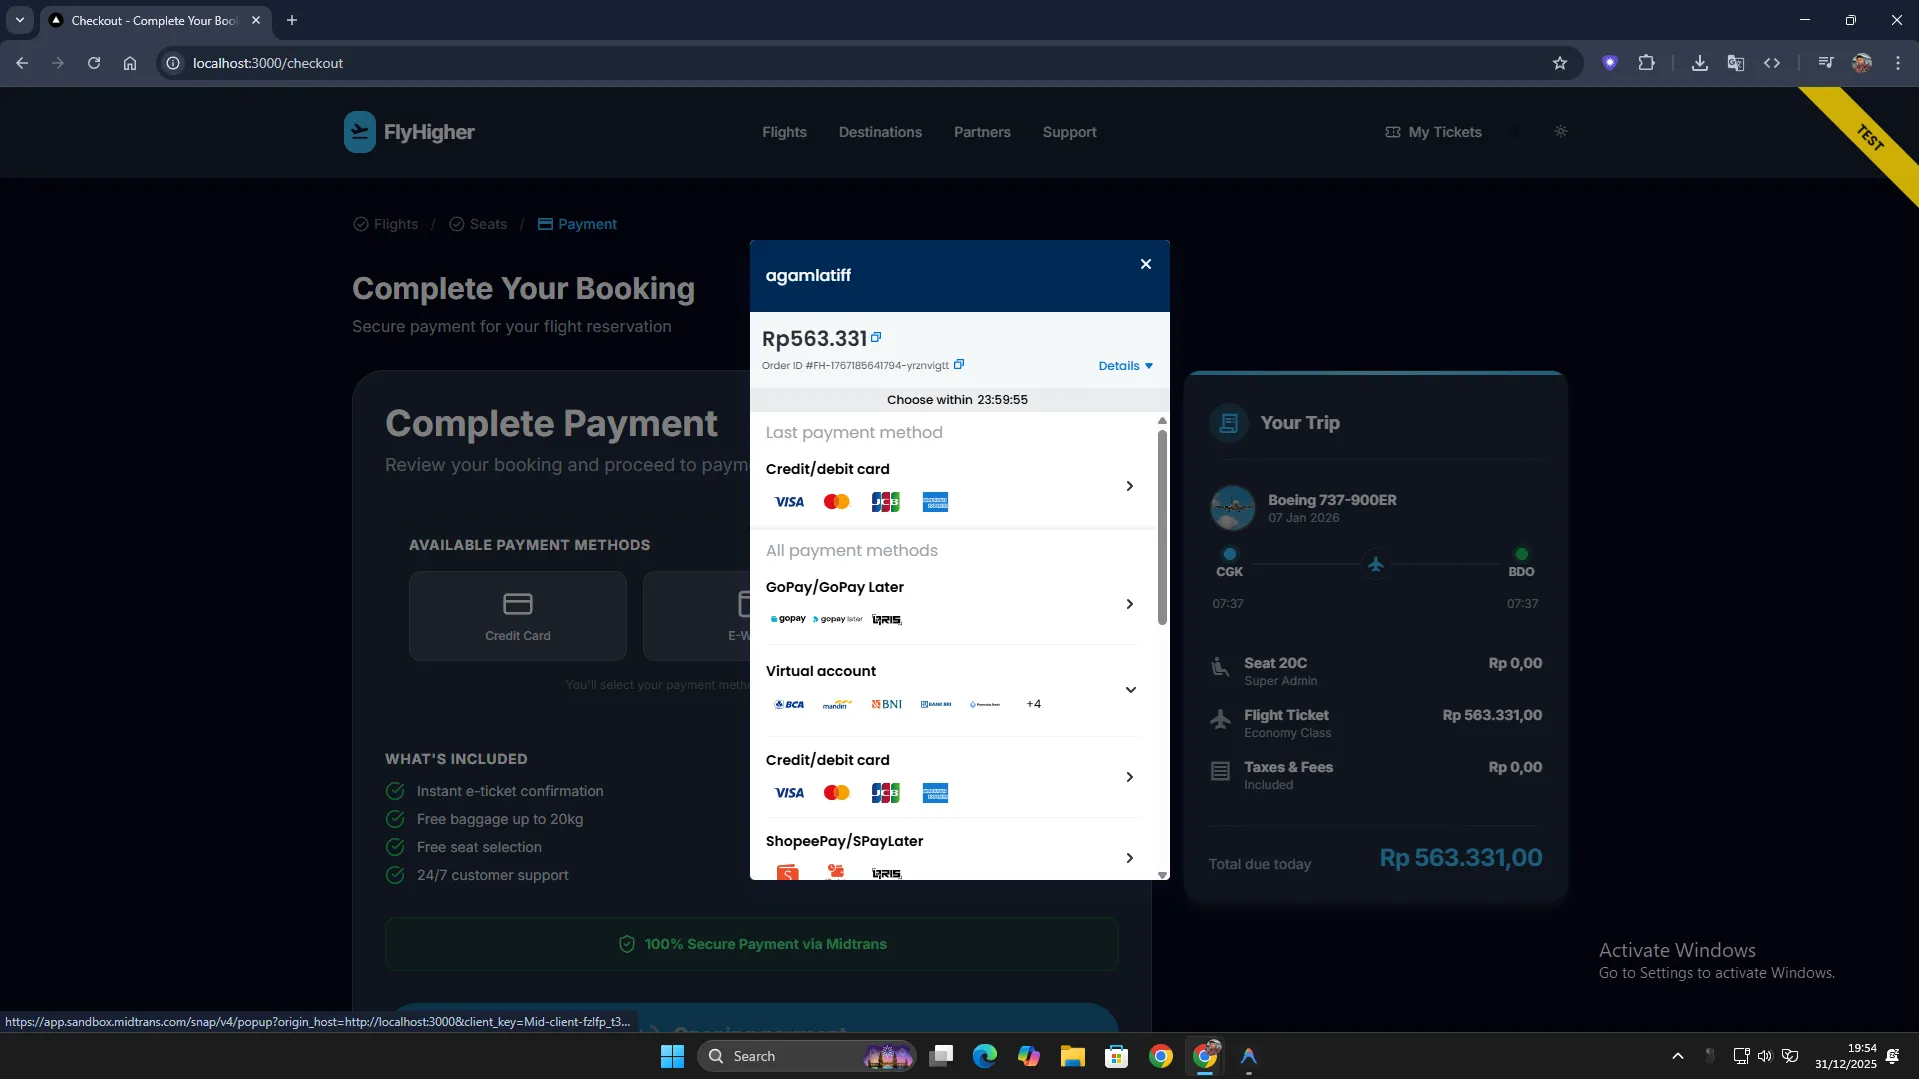This screenshot has height=1079, width=1919.
Task: Copy the payment amount Rp563.331
Action: (x=876, y=338)
